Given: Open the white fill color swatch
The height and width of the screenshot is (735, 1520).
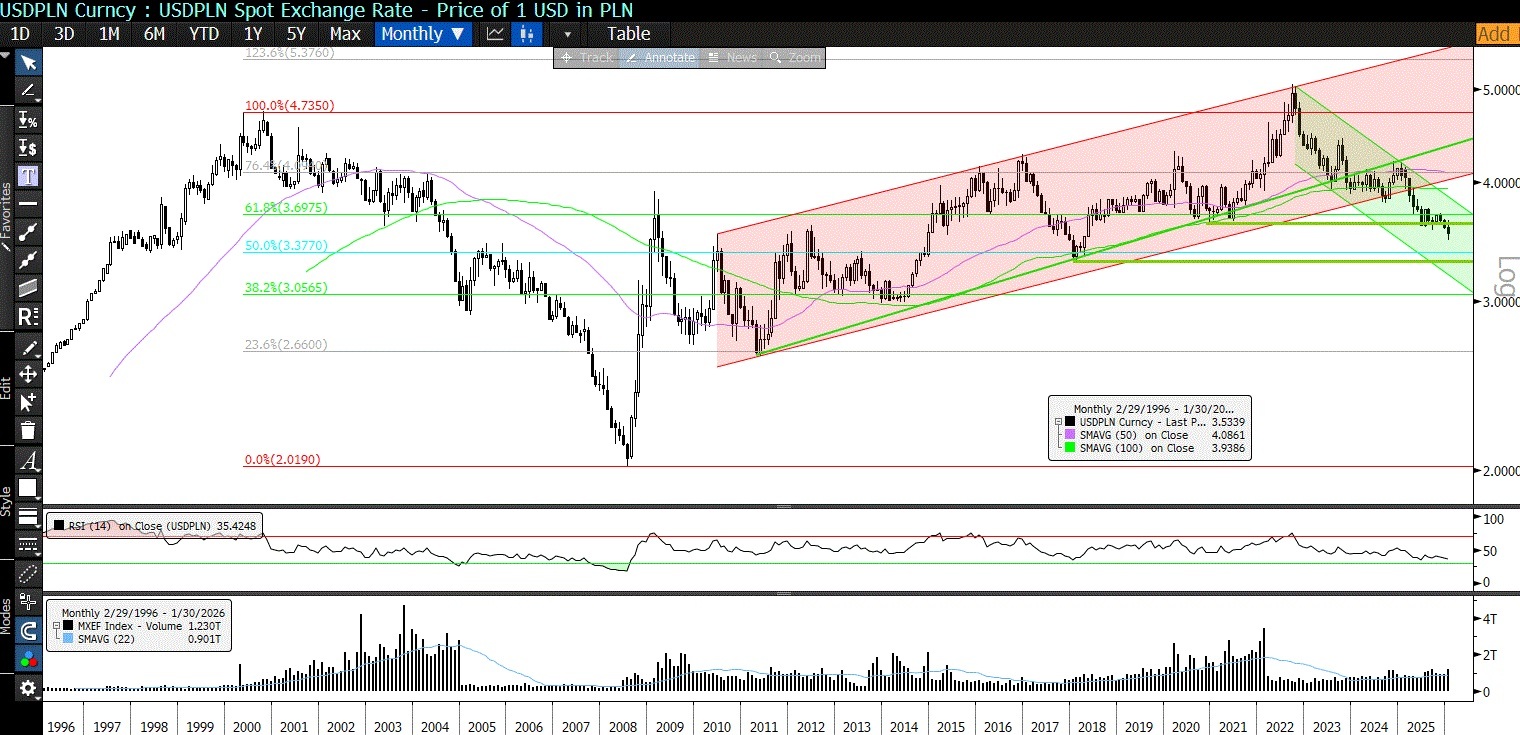Looking at the screenshot, I should click(28, 489).
